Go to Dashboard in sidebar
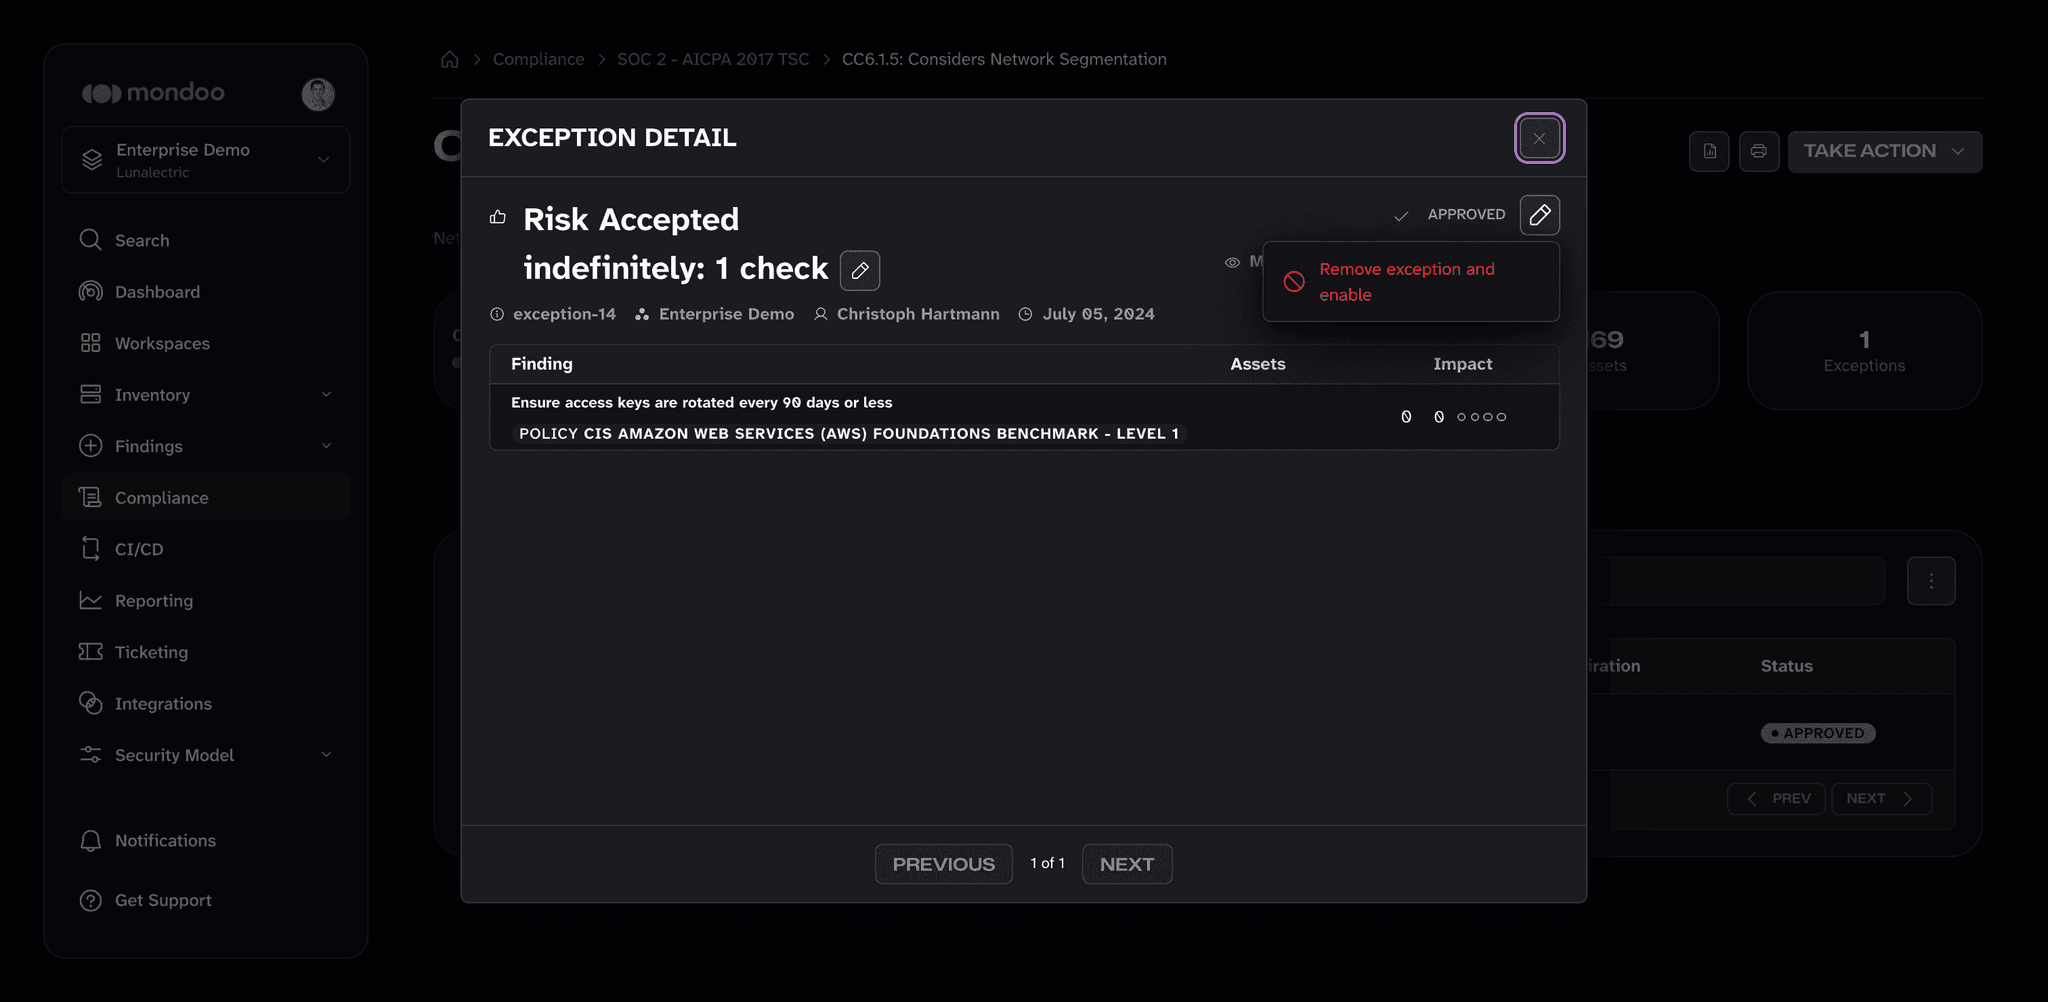This screenshot has height=1002, width=2048. click(x=205, y=292)
